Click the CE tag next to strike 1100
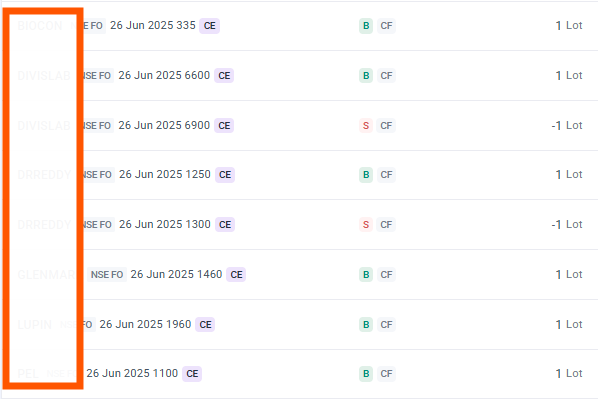 [x=192, y=374]
